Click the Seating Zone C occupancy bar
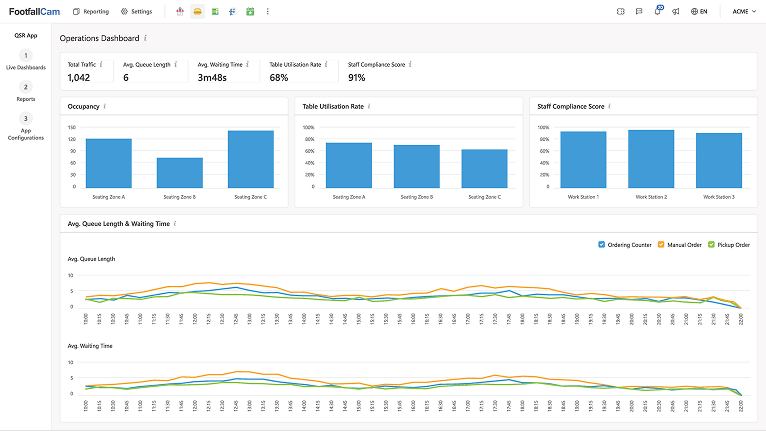 [250, 158]
